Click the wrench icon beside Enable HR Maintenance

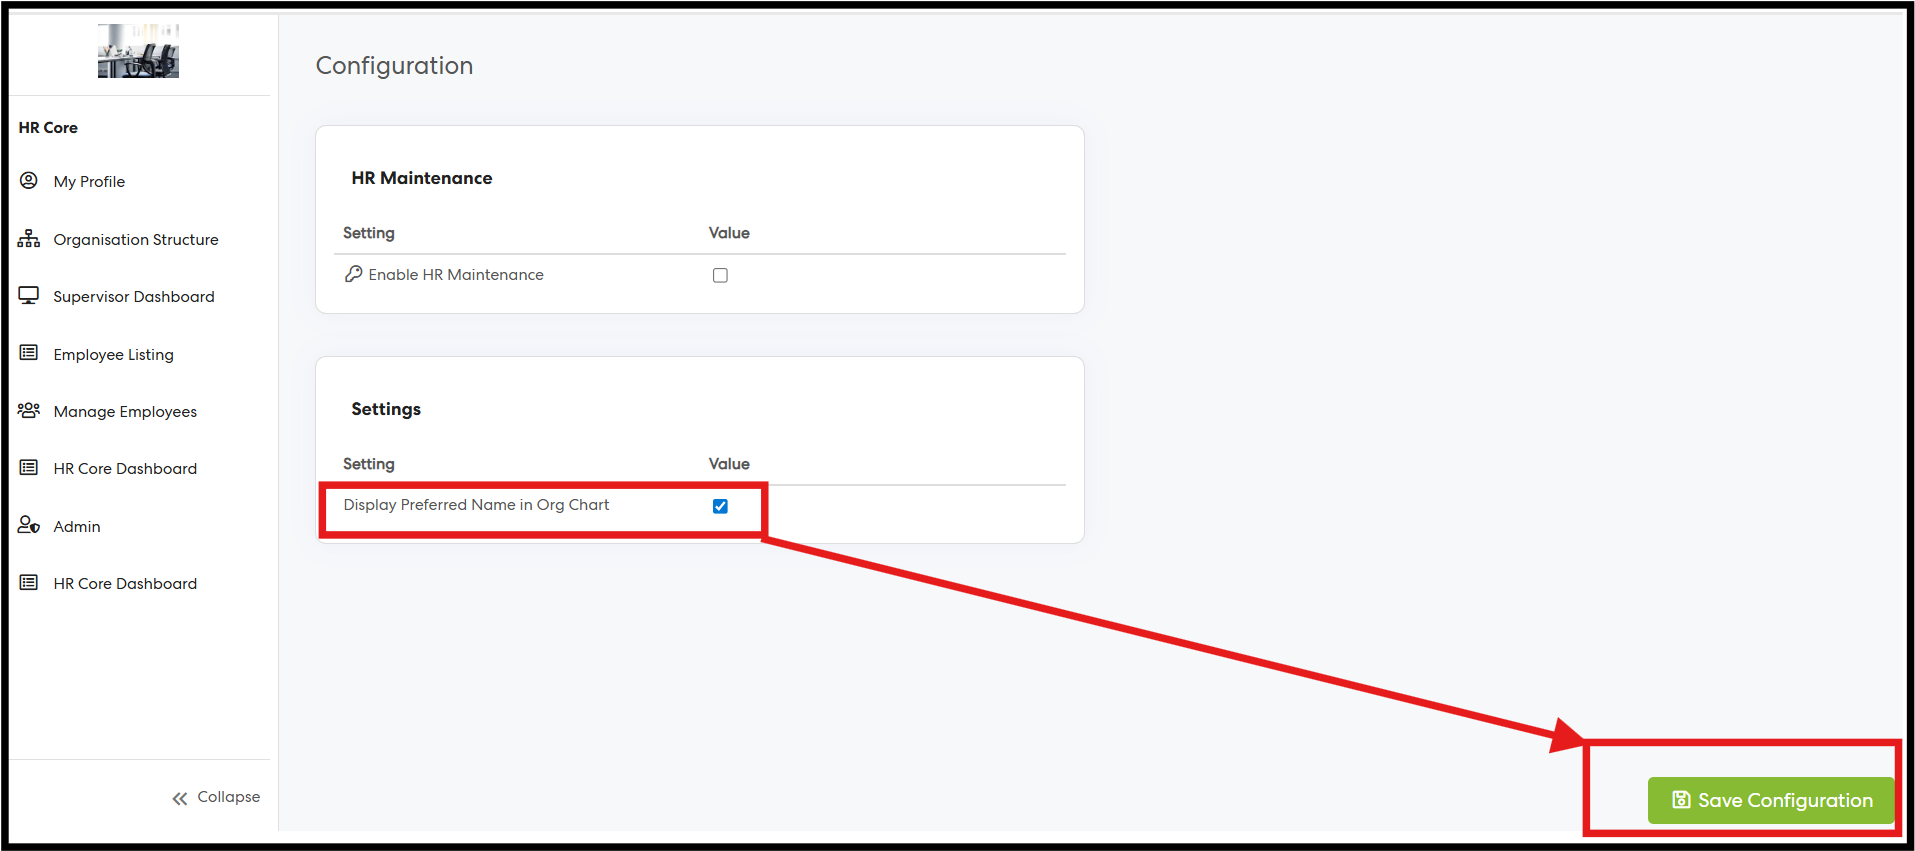353,274
